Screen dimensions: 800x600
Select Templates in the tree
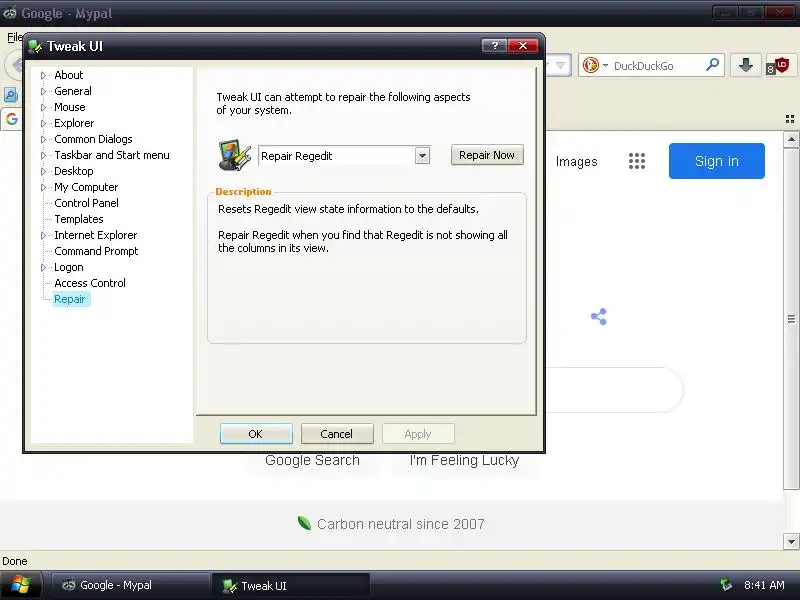coord(79,219)
